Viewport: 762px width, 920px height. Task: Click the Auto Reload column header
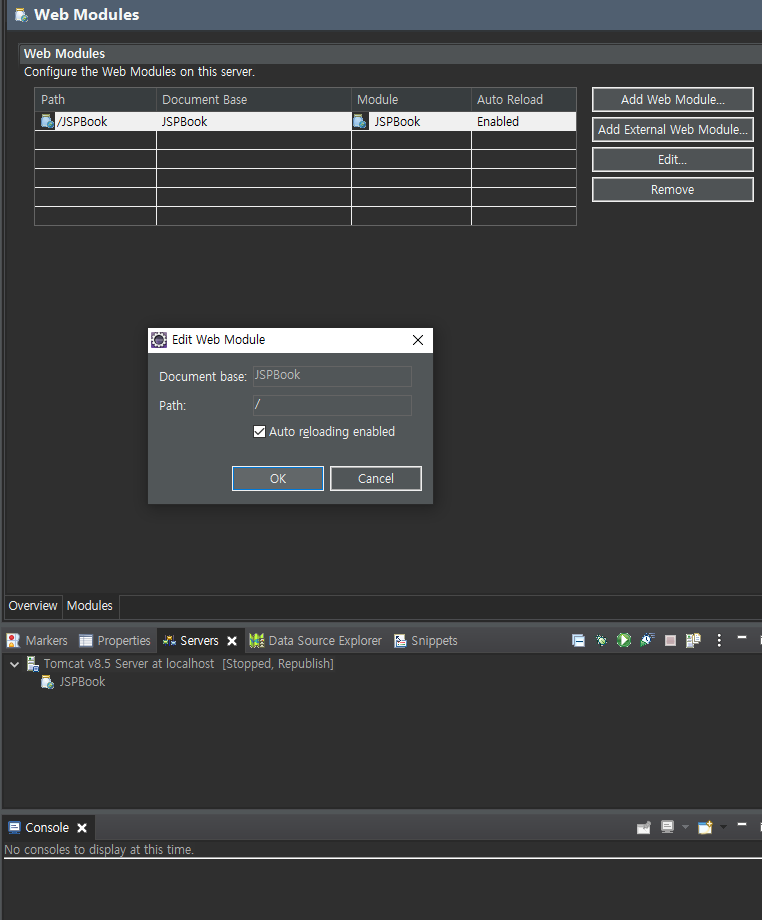(x=524, y=100)
